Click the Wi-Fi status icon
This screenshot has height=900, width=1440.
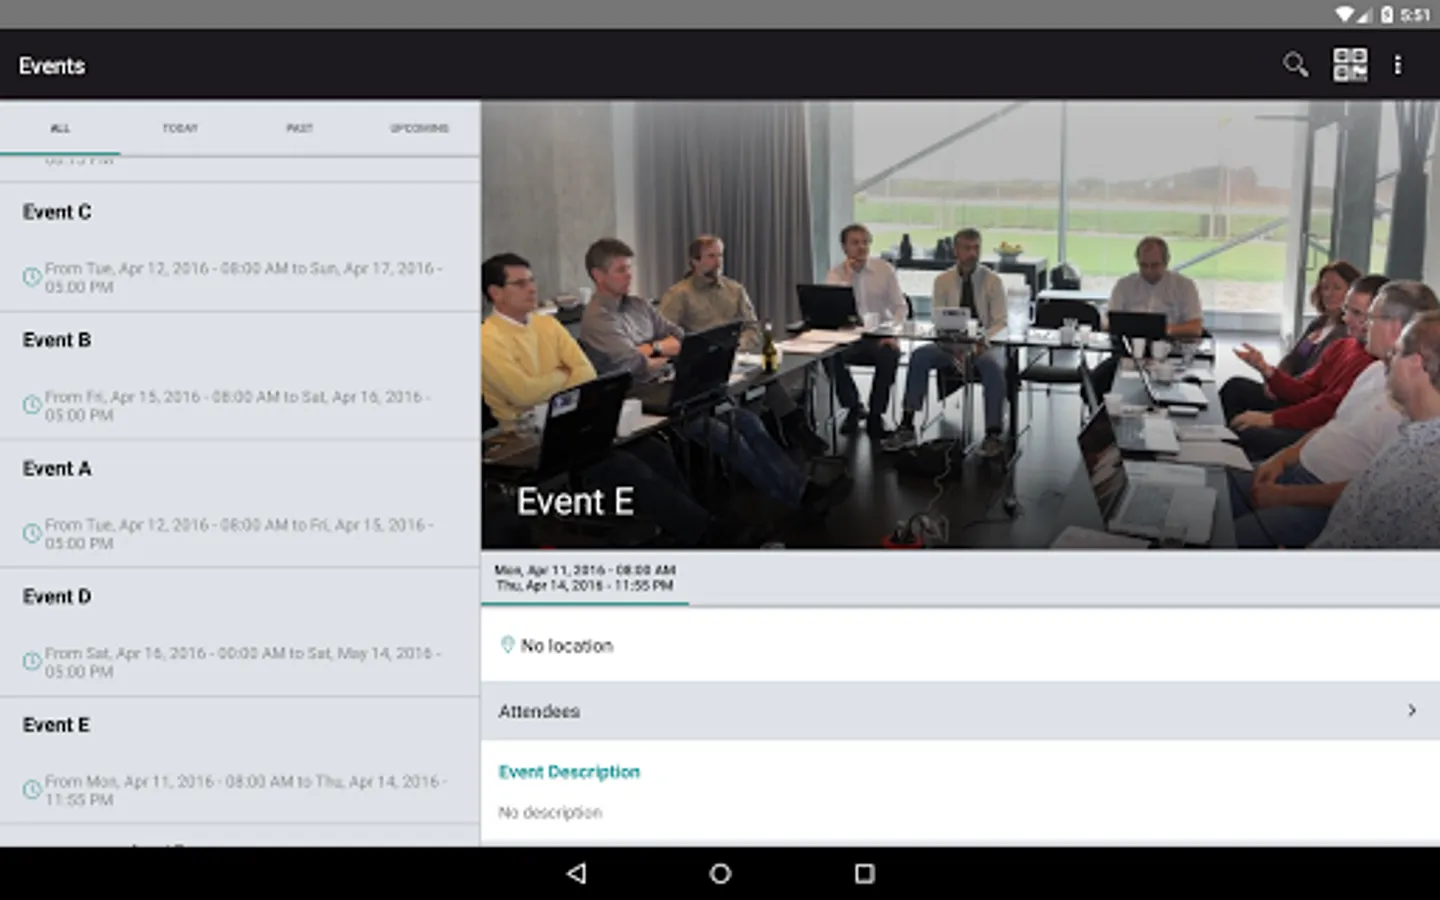[1345, 14]
